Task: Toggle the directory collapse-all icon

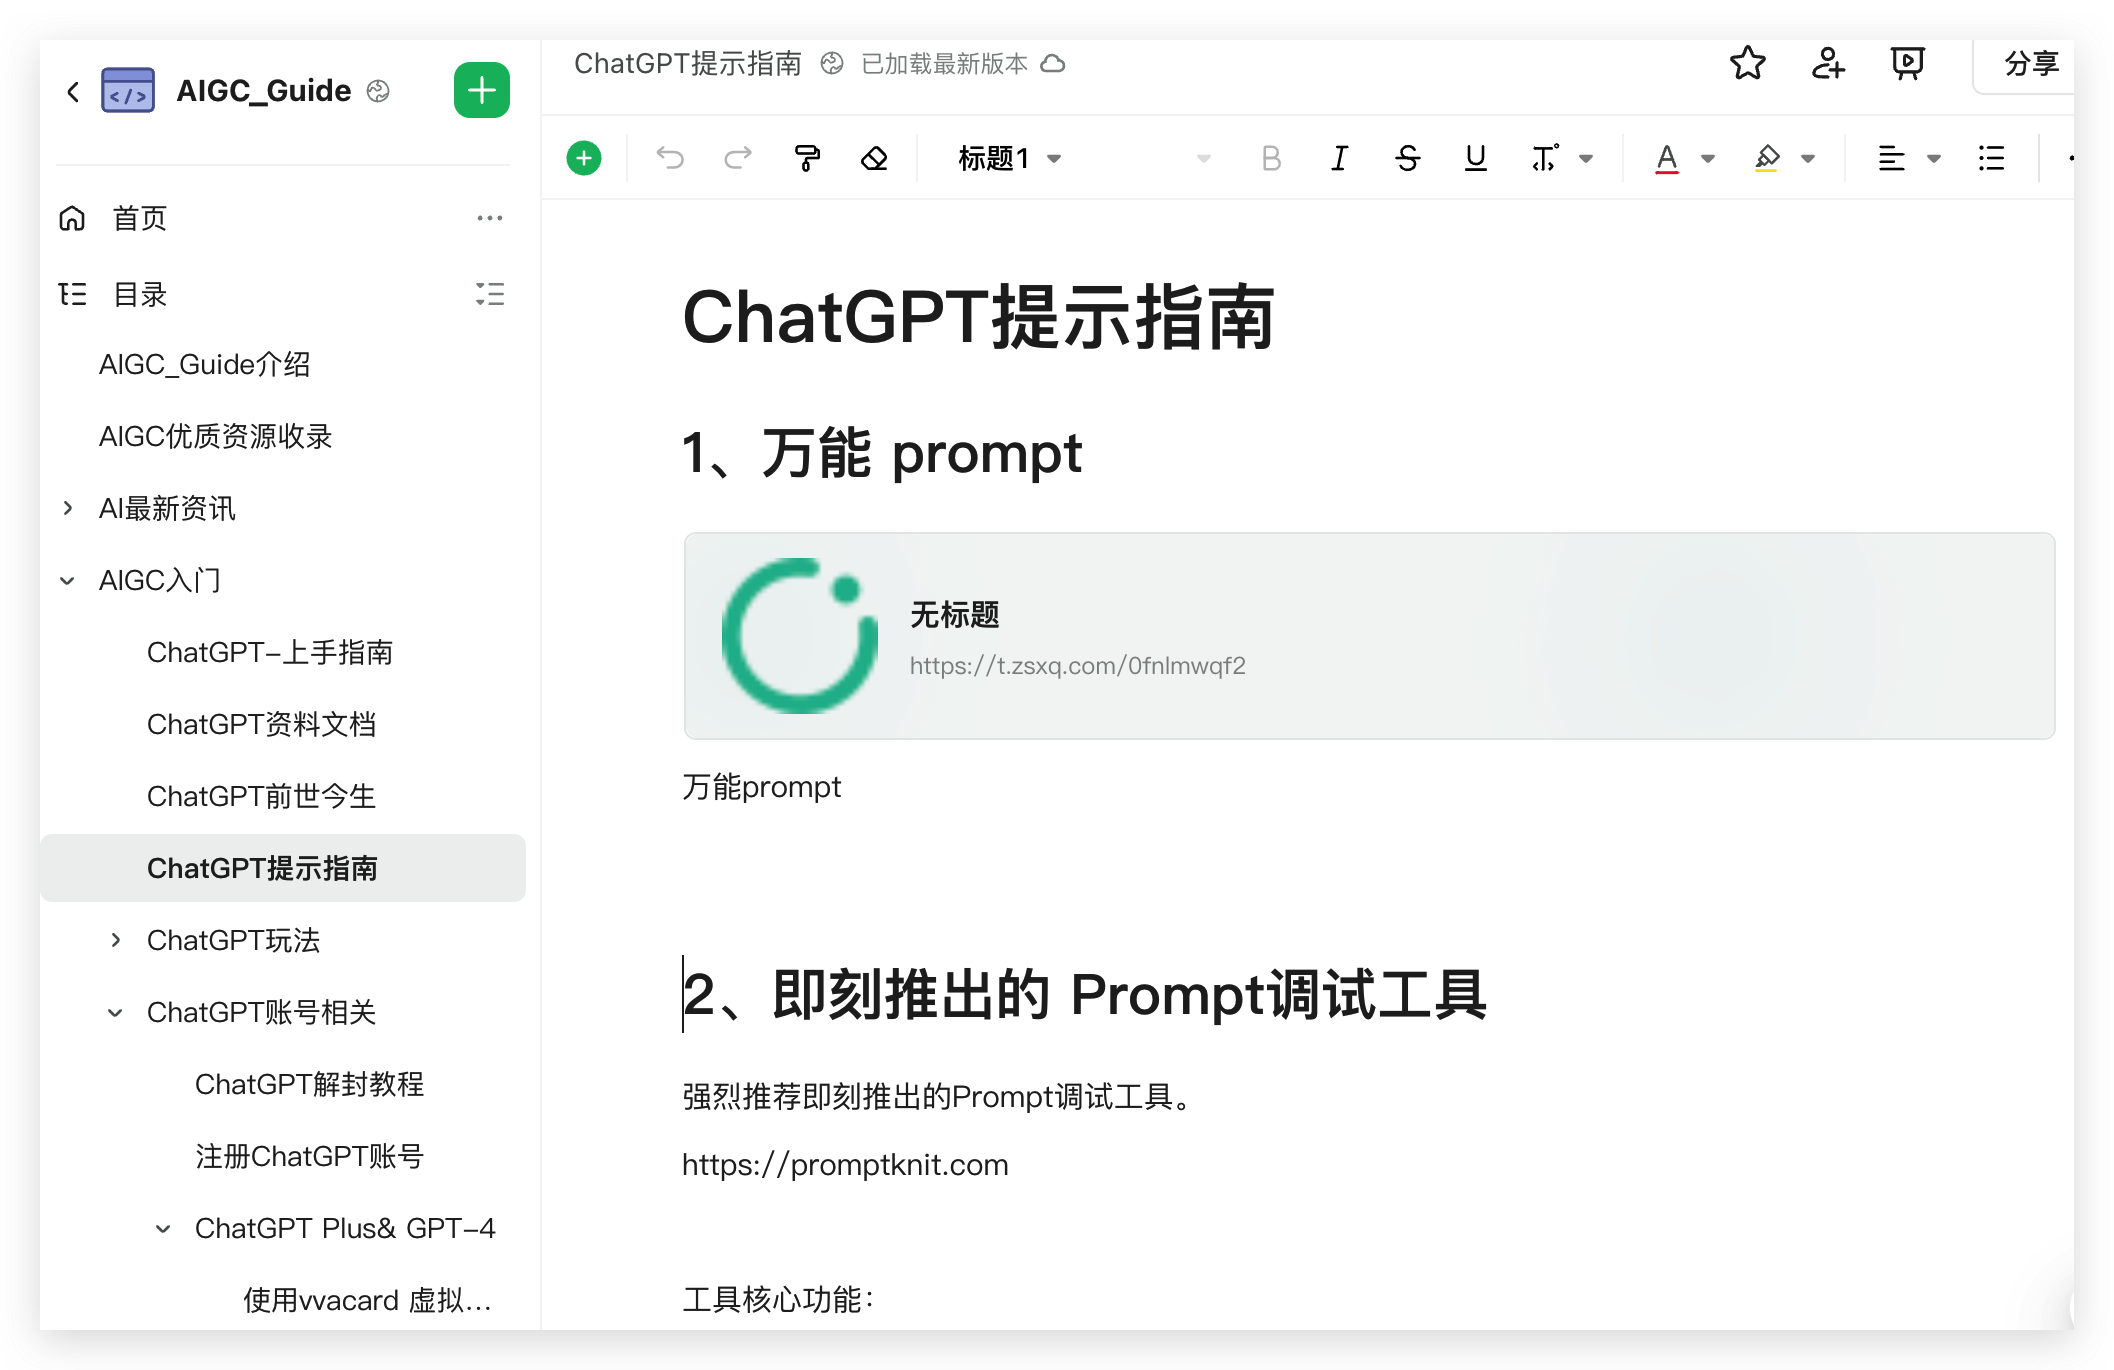Action: click(490, 294)
